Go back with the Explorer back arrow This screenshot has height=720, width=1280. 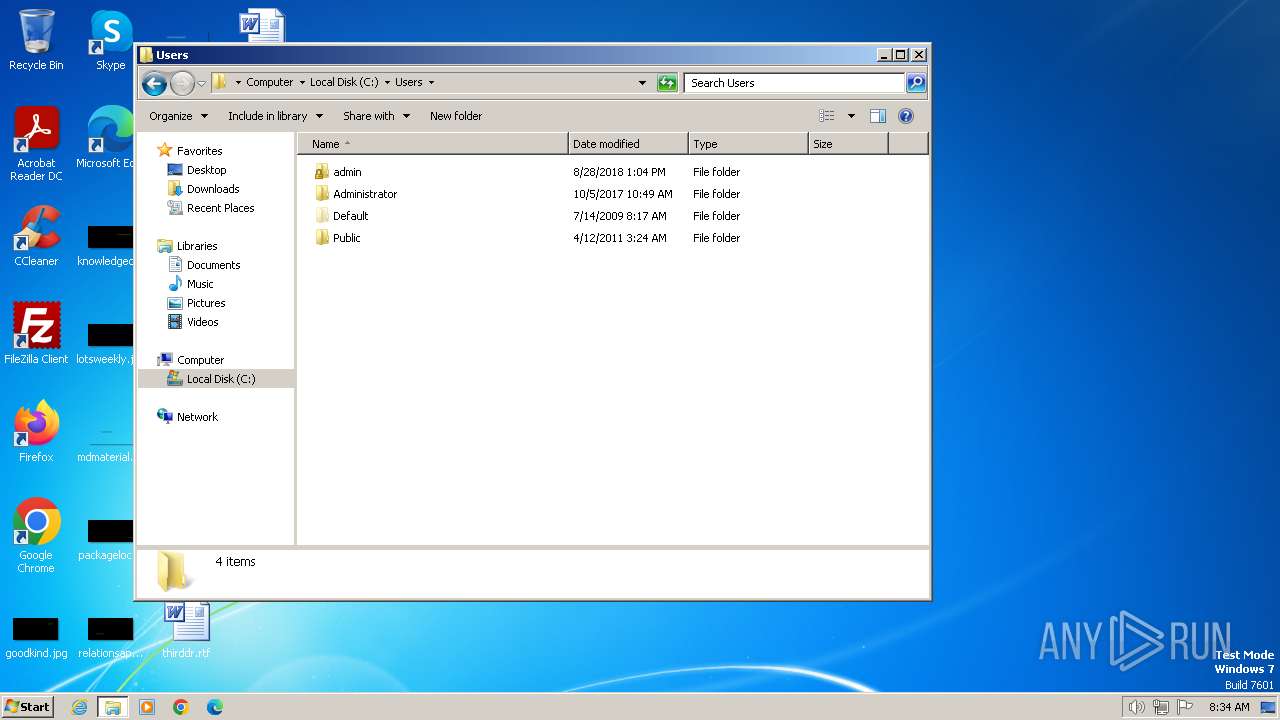[154, 83]
